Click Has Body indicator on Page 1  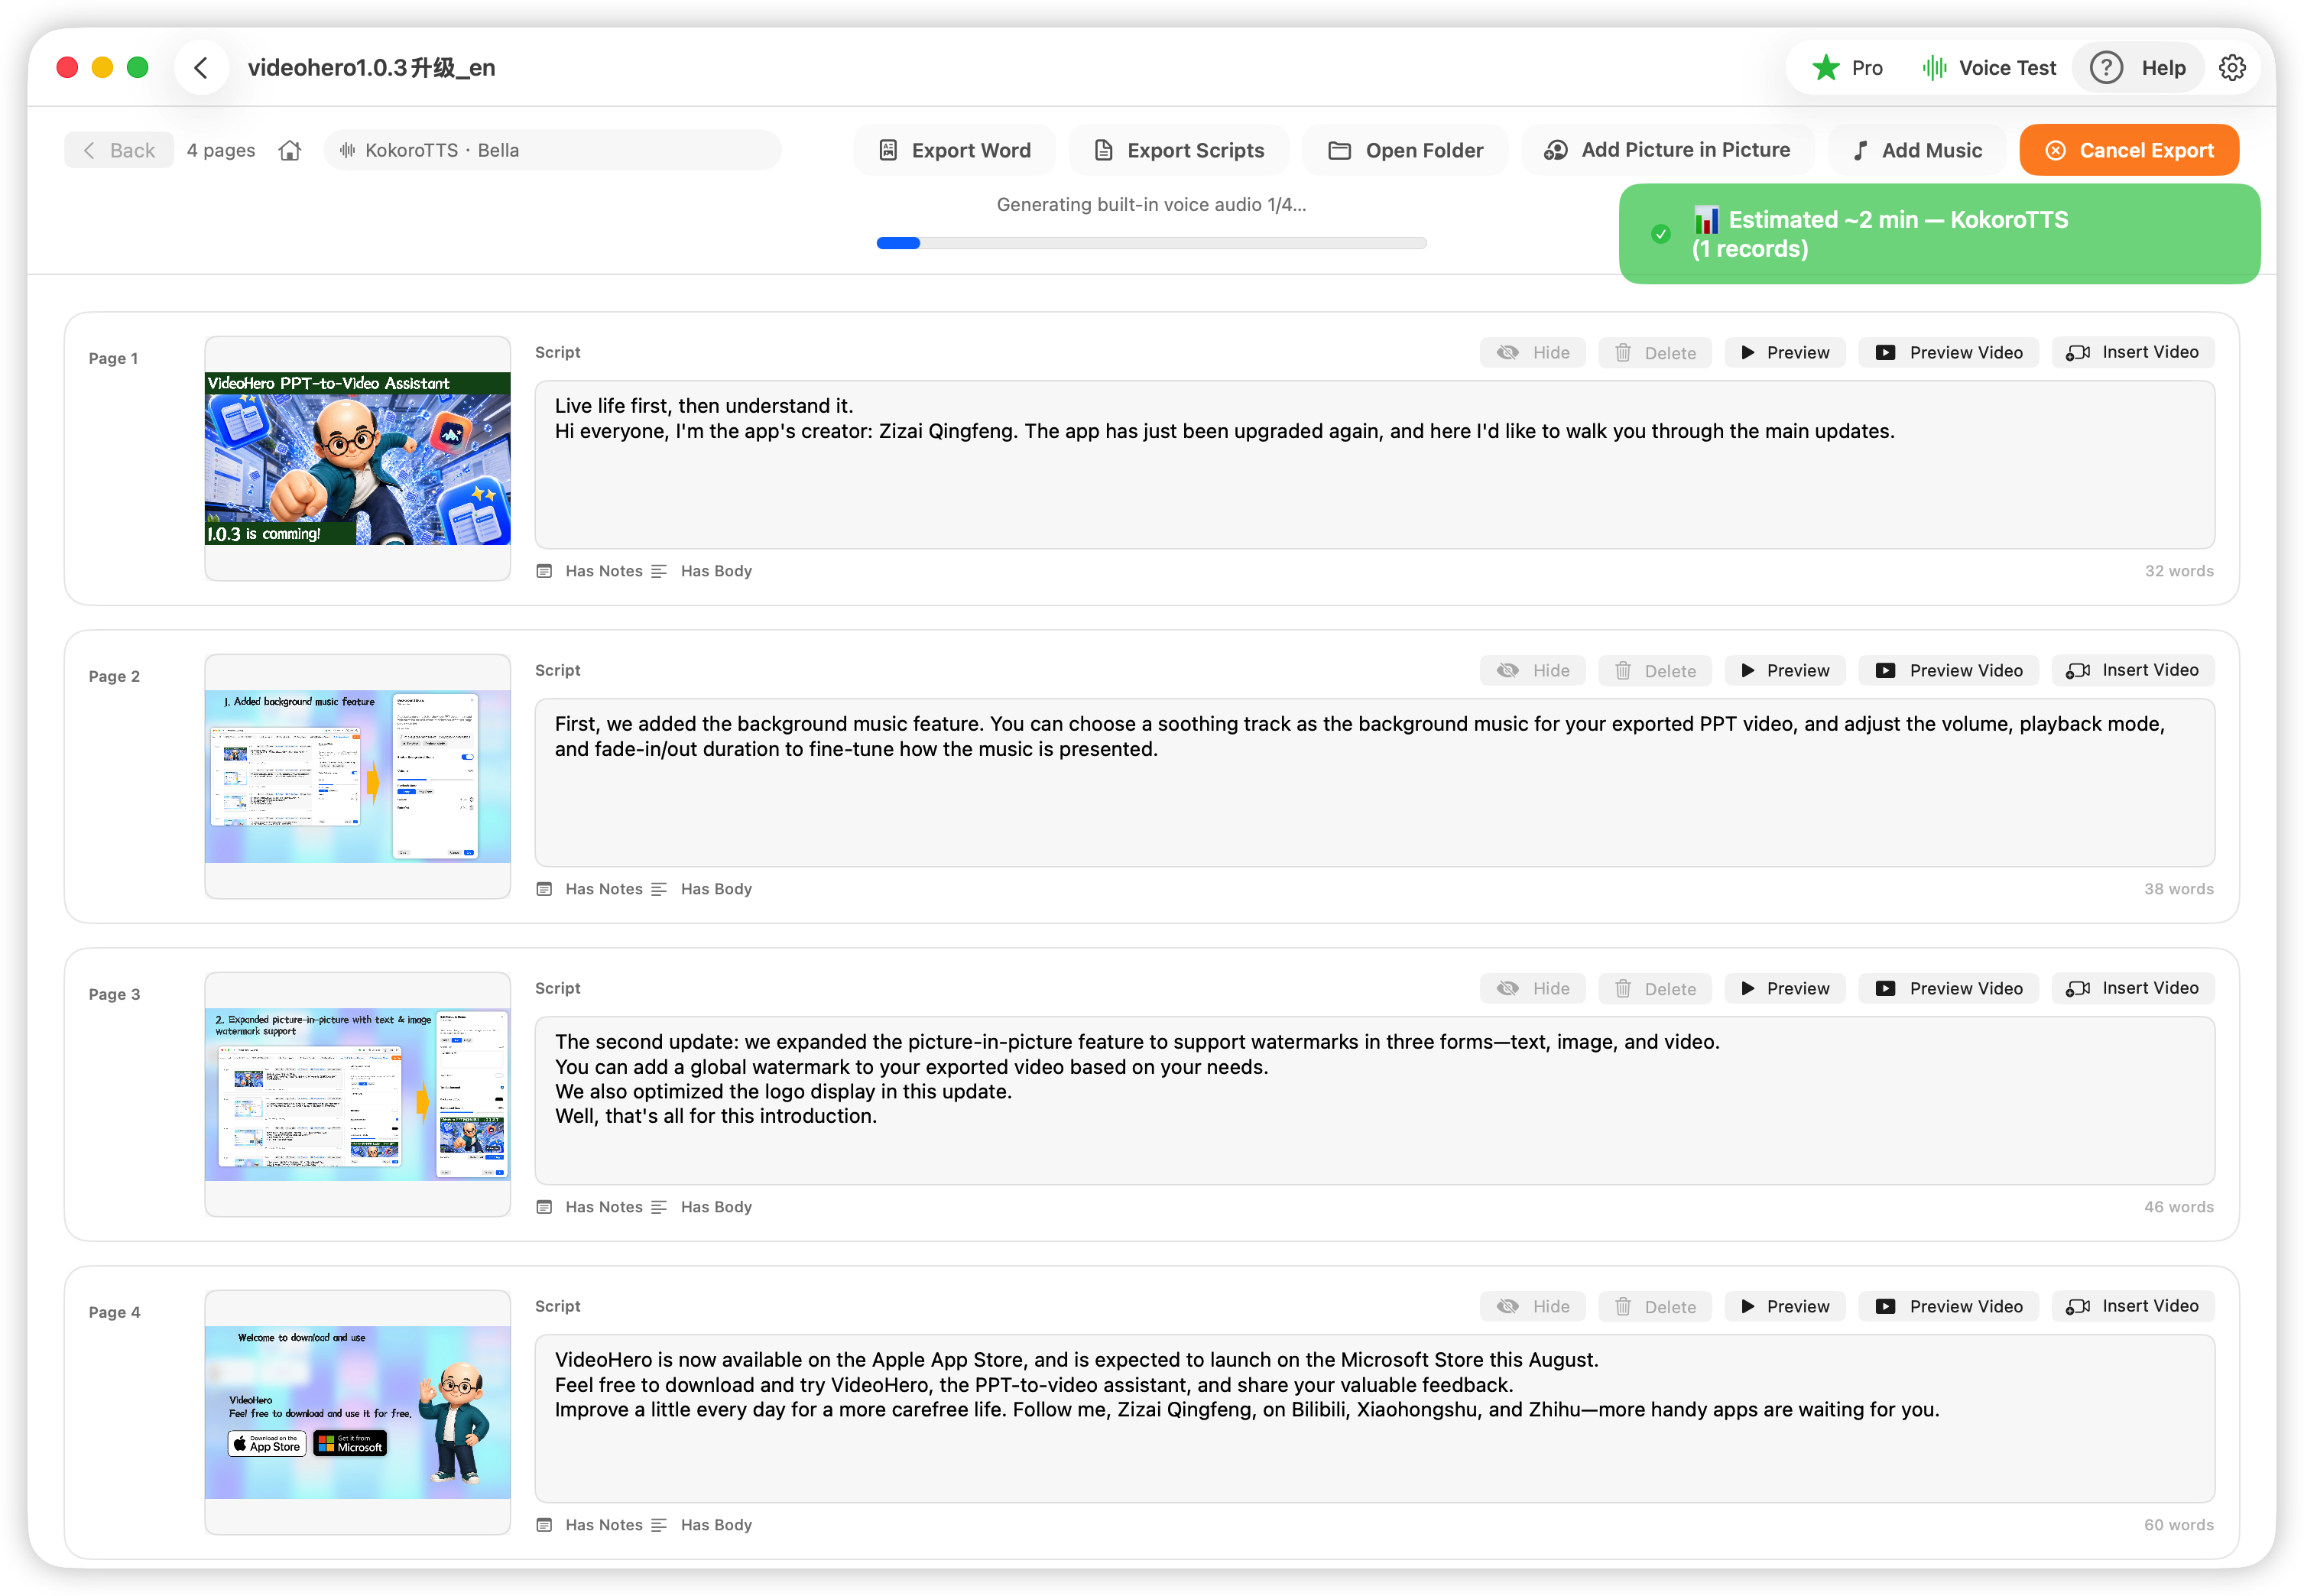(702, 571)
